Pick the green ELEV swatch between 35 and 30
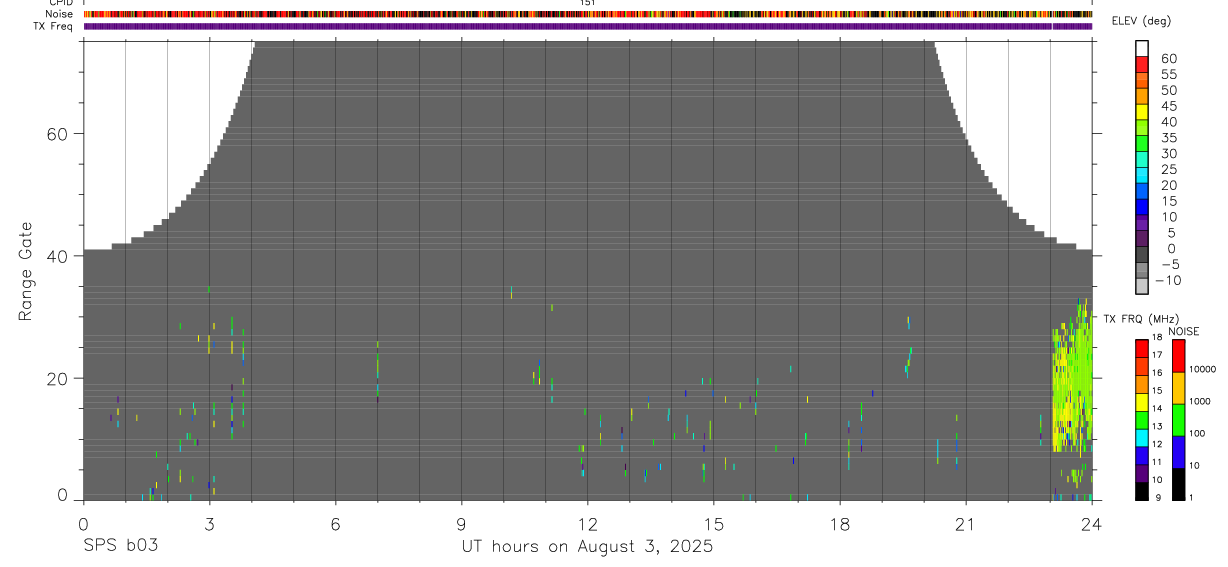 1142,144
